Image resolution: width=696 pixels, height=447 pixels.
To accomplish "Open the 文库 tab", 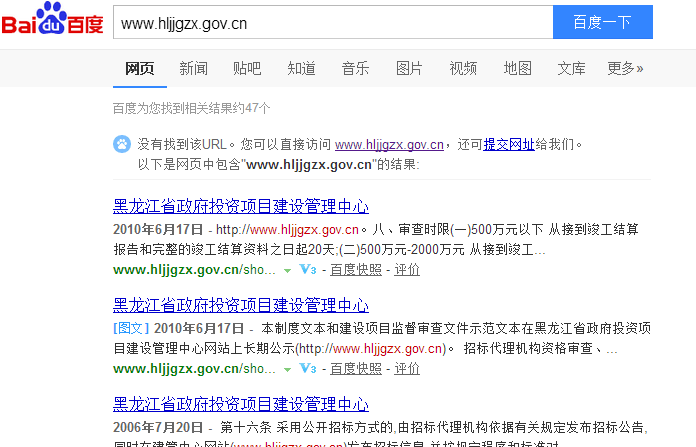I will click(x=571, y=68).
